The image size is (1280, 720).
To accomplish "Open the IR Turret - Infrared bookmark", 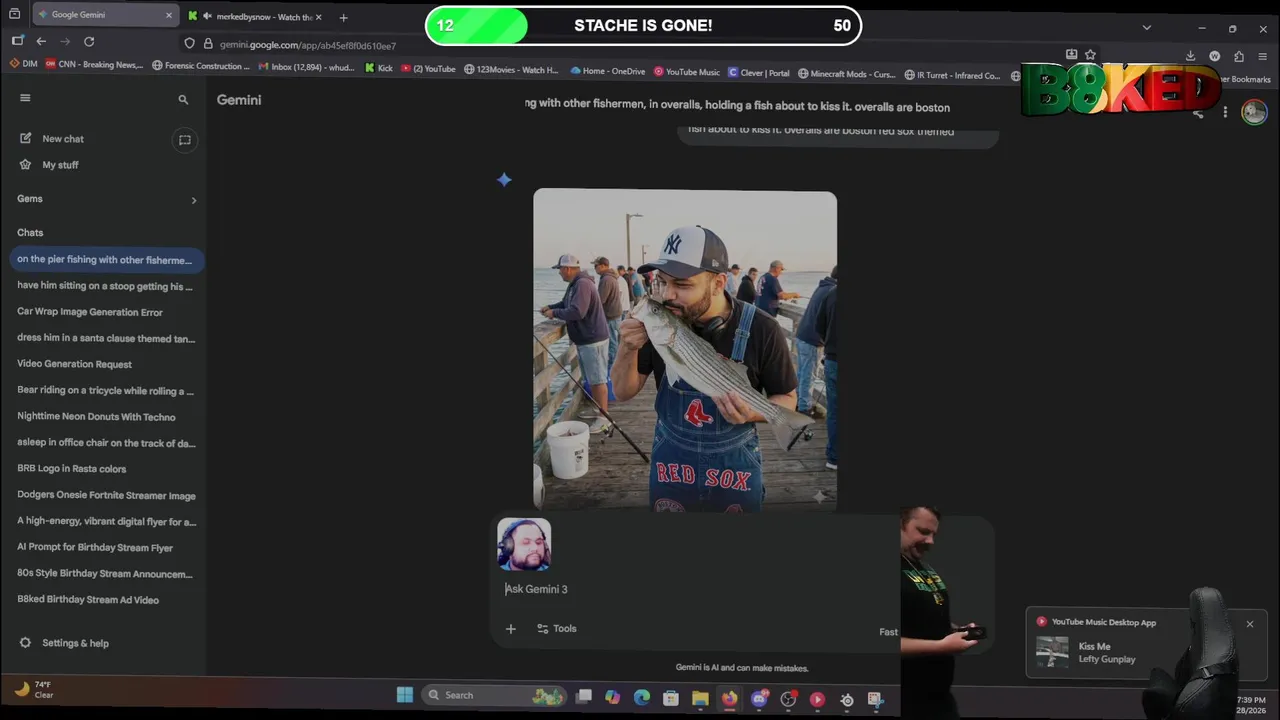I will 952,75.
